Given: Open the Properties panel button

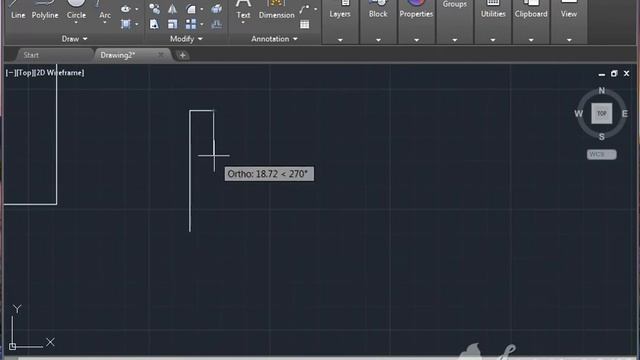Looking at the screenshot, I should [x=416, y=10].
